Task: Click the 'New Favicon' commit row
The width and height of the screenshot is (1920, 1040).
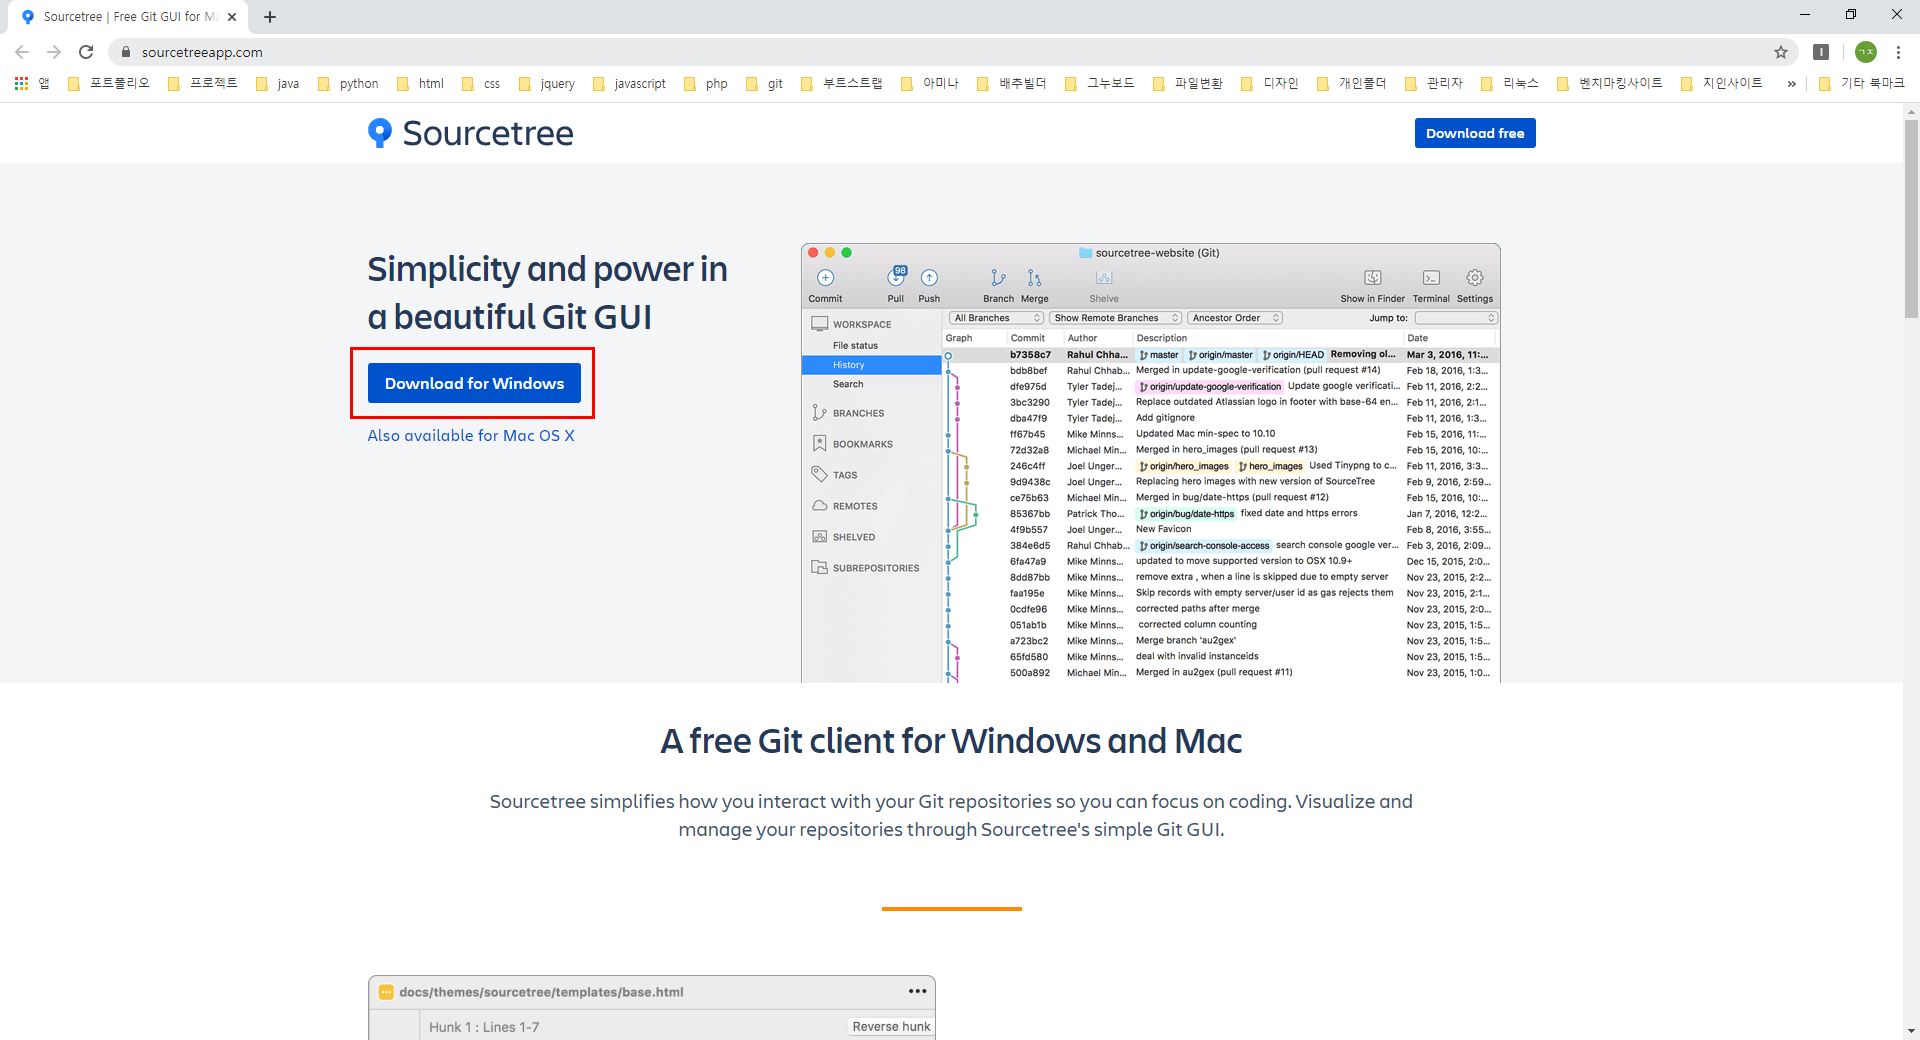Action: coord(1221,530)
